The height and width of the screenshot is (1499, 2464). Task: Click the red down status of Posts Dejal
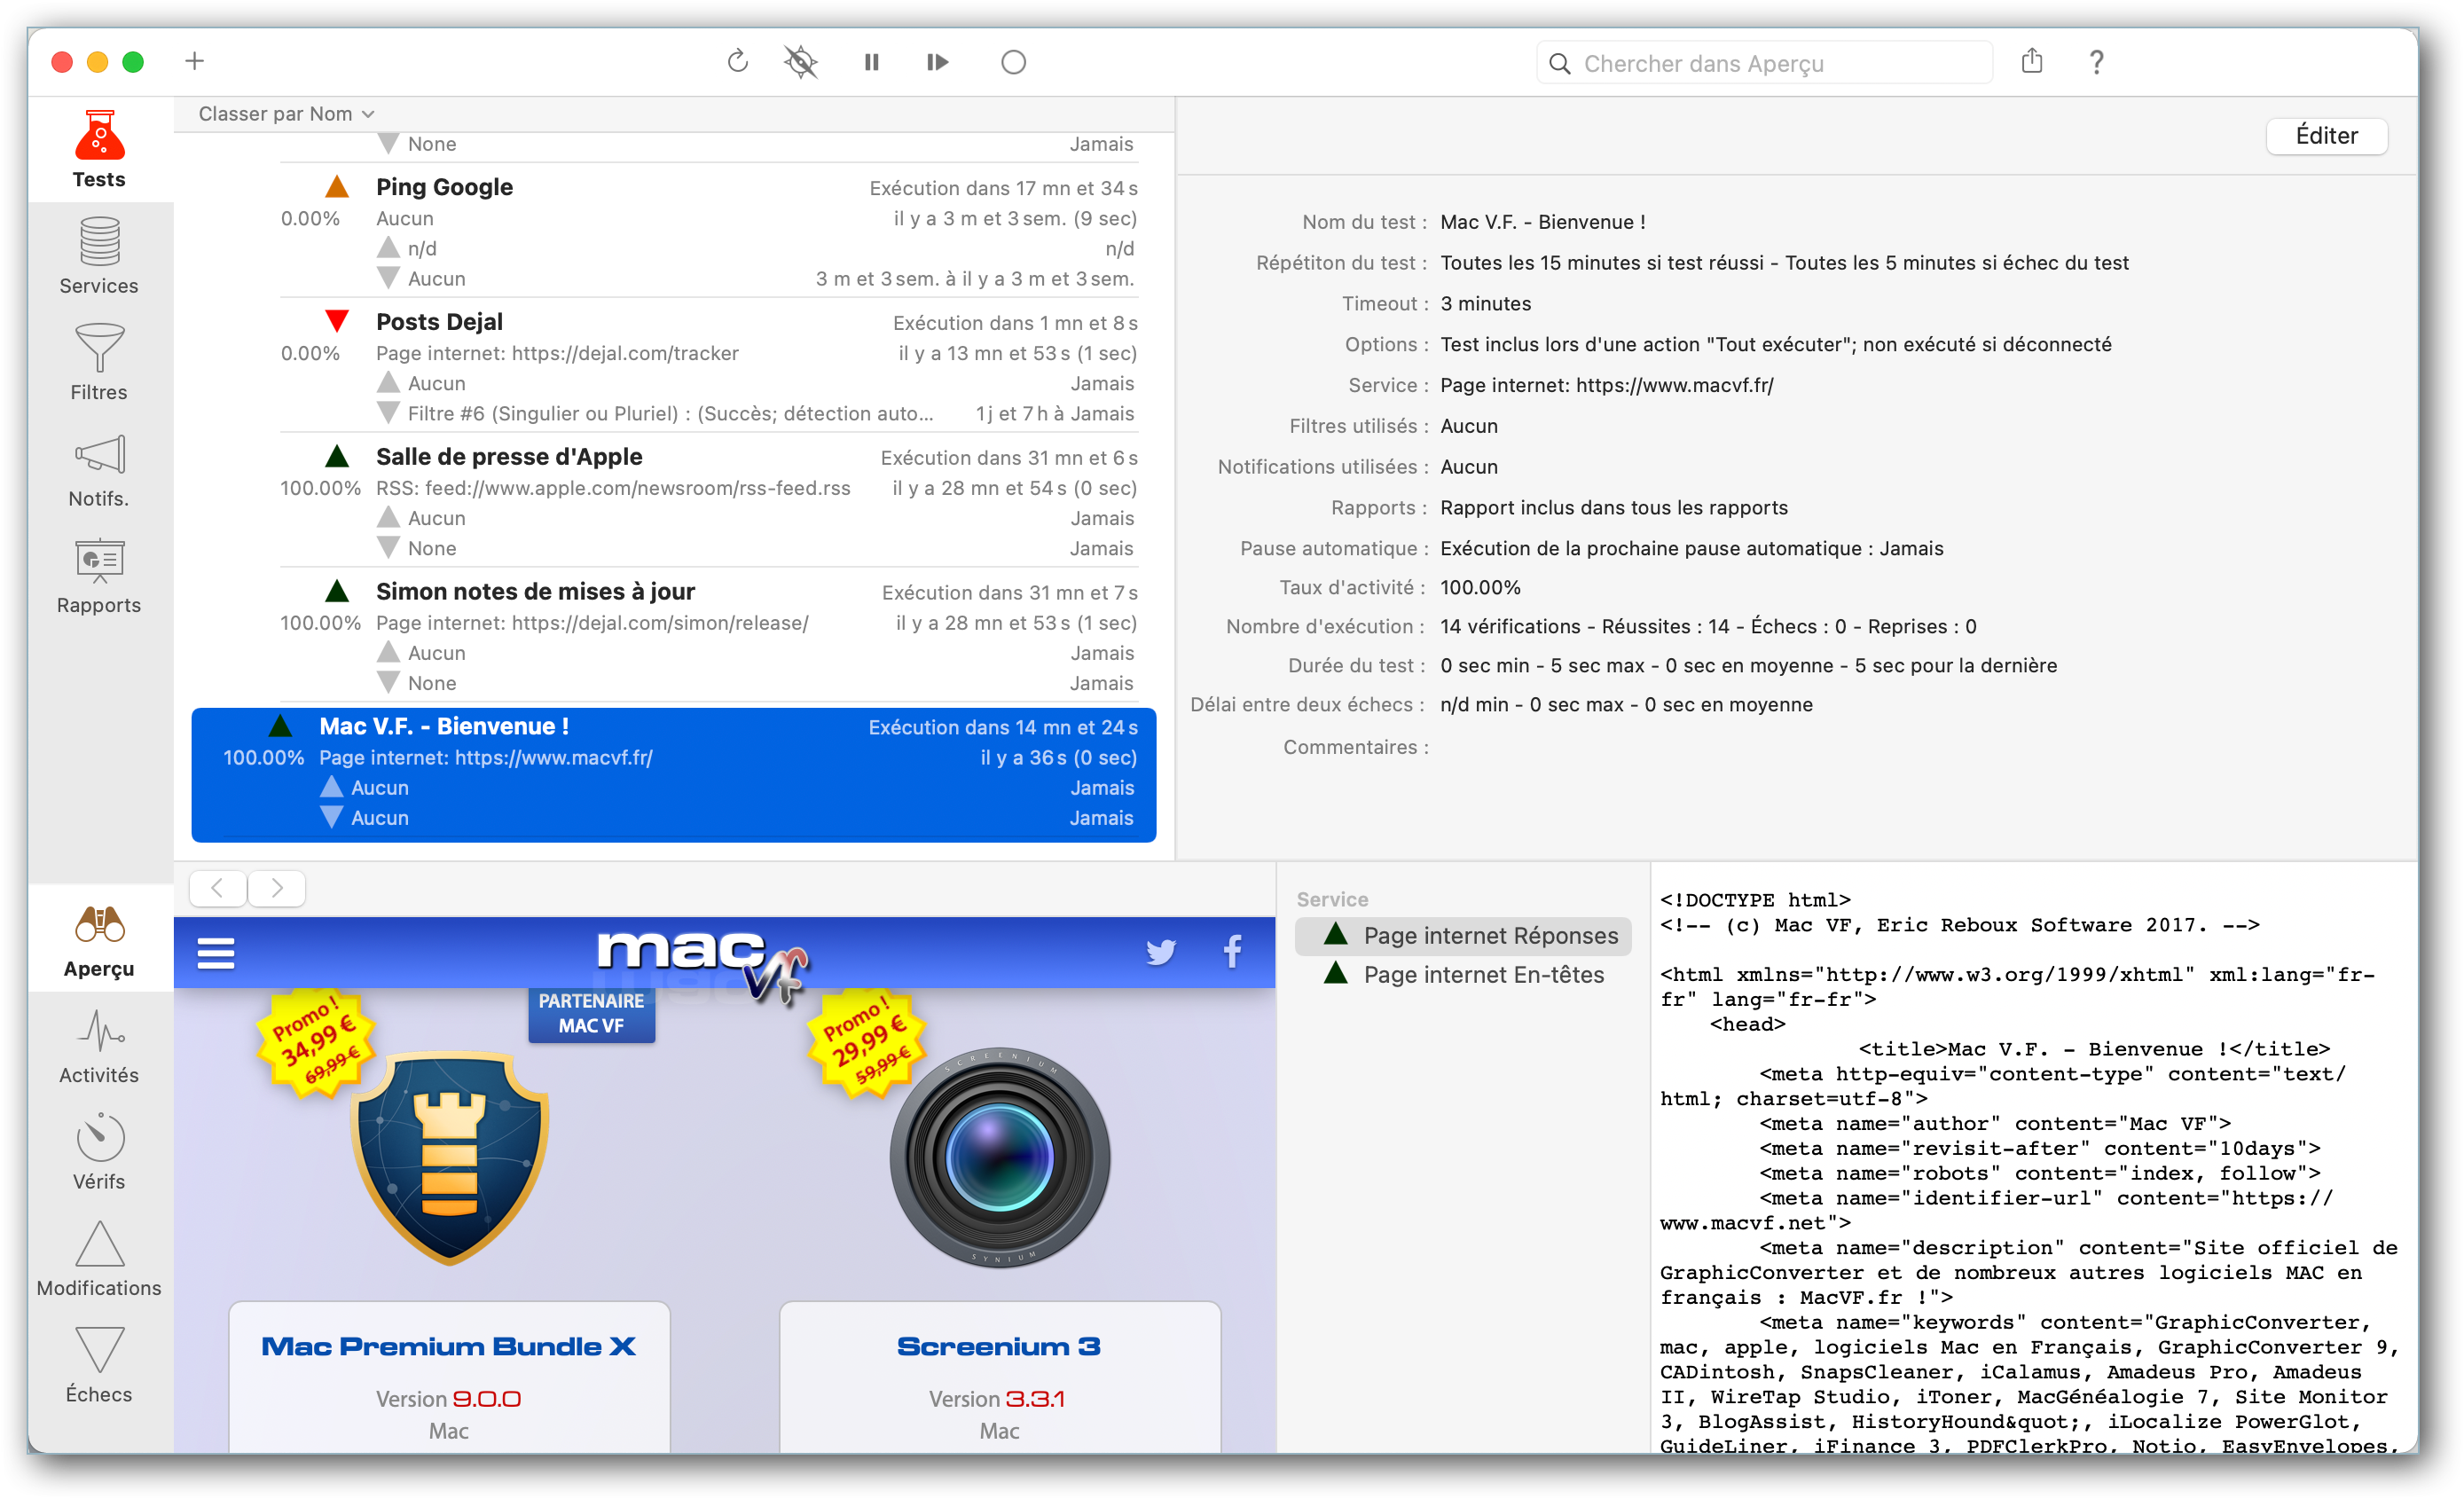pos(337,321)
